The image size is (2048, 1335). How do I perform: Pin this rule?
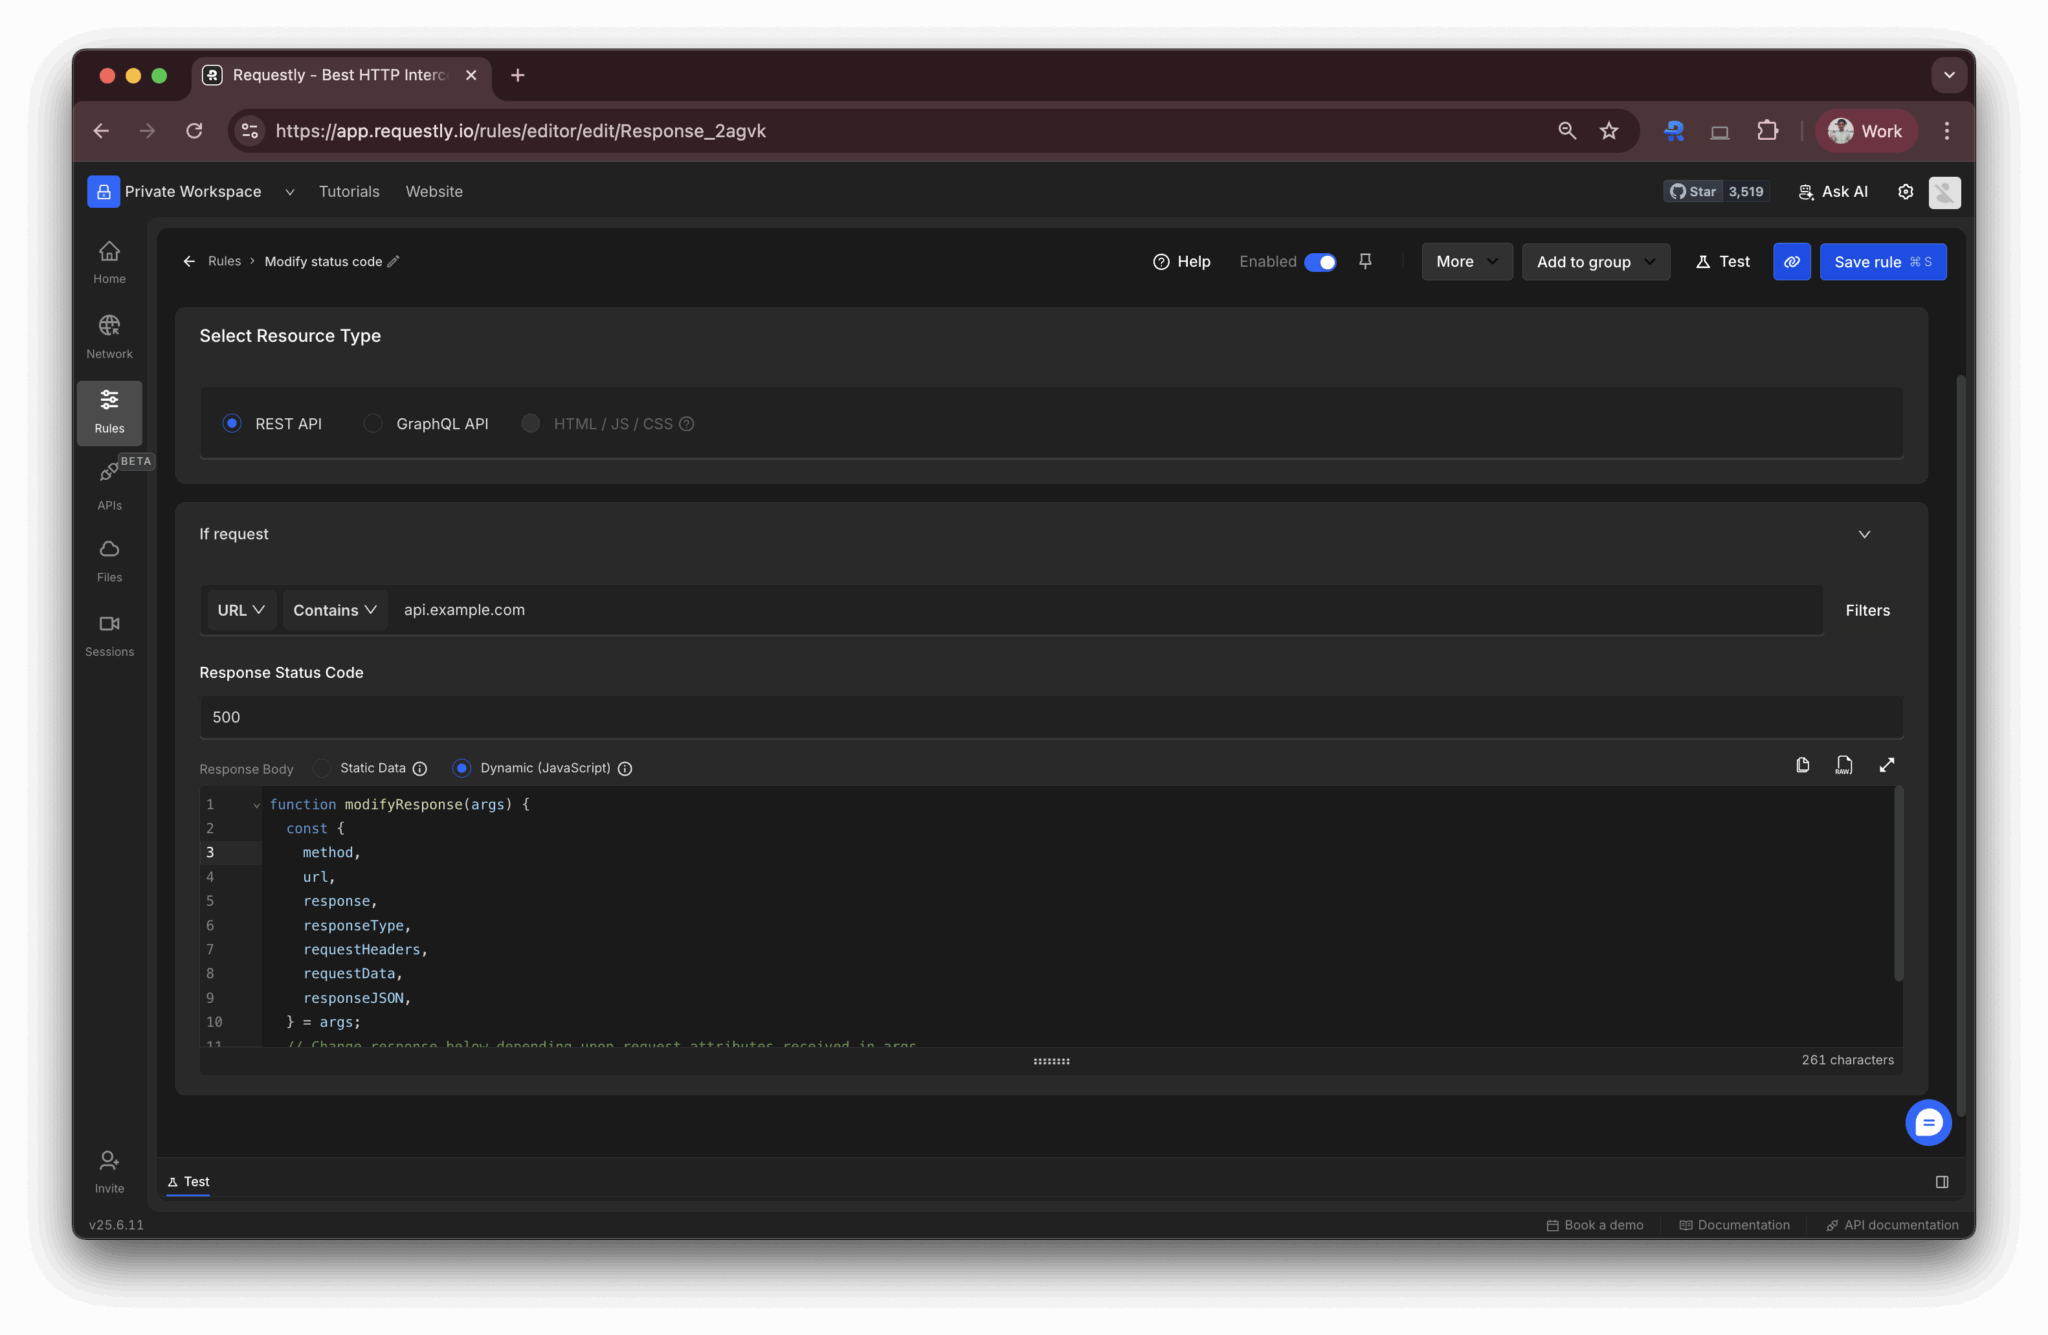(x=1366, y=261)
